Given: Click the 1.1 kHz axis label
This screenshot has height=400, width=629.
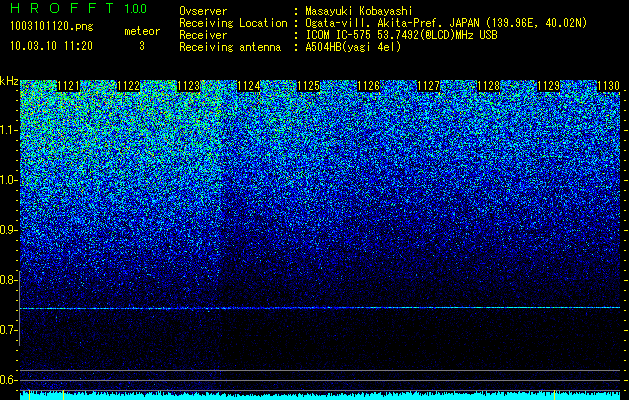Looking at the screenshot, I should pyautogui.click(x=8, y=130).
